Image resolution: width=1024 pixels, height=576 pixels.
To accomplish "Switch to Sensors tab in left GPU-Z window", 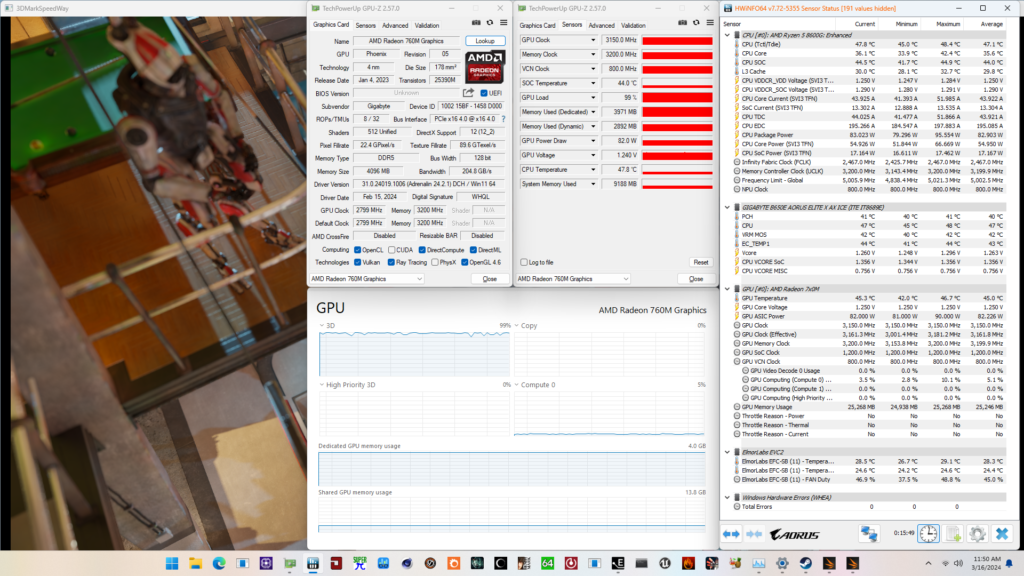I will tap(366, 25).
